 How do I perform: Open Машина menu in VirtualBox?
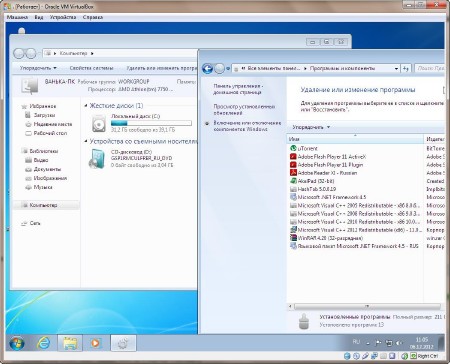17,17
